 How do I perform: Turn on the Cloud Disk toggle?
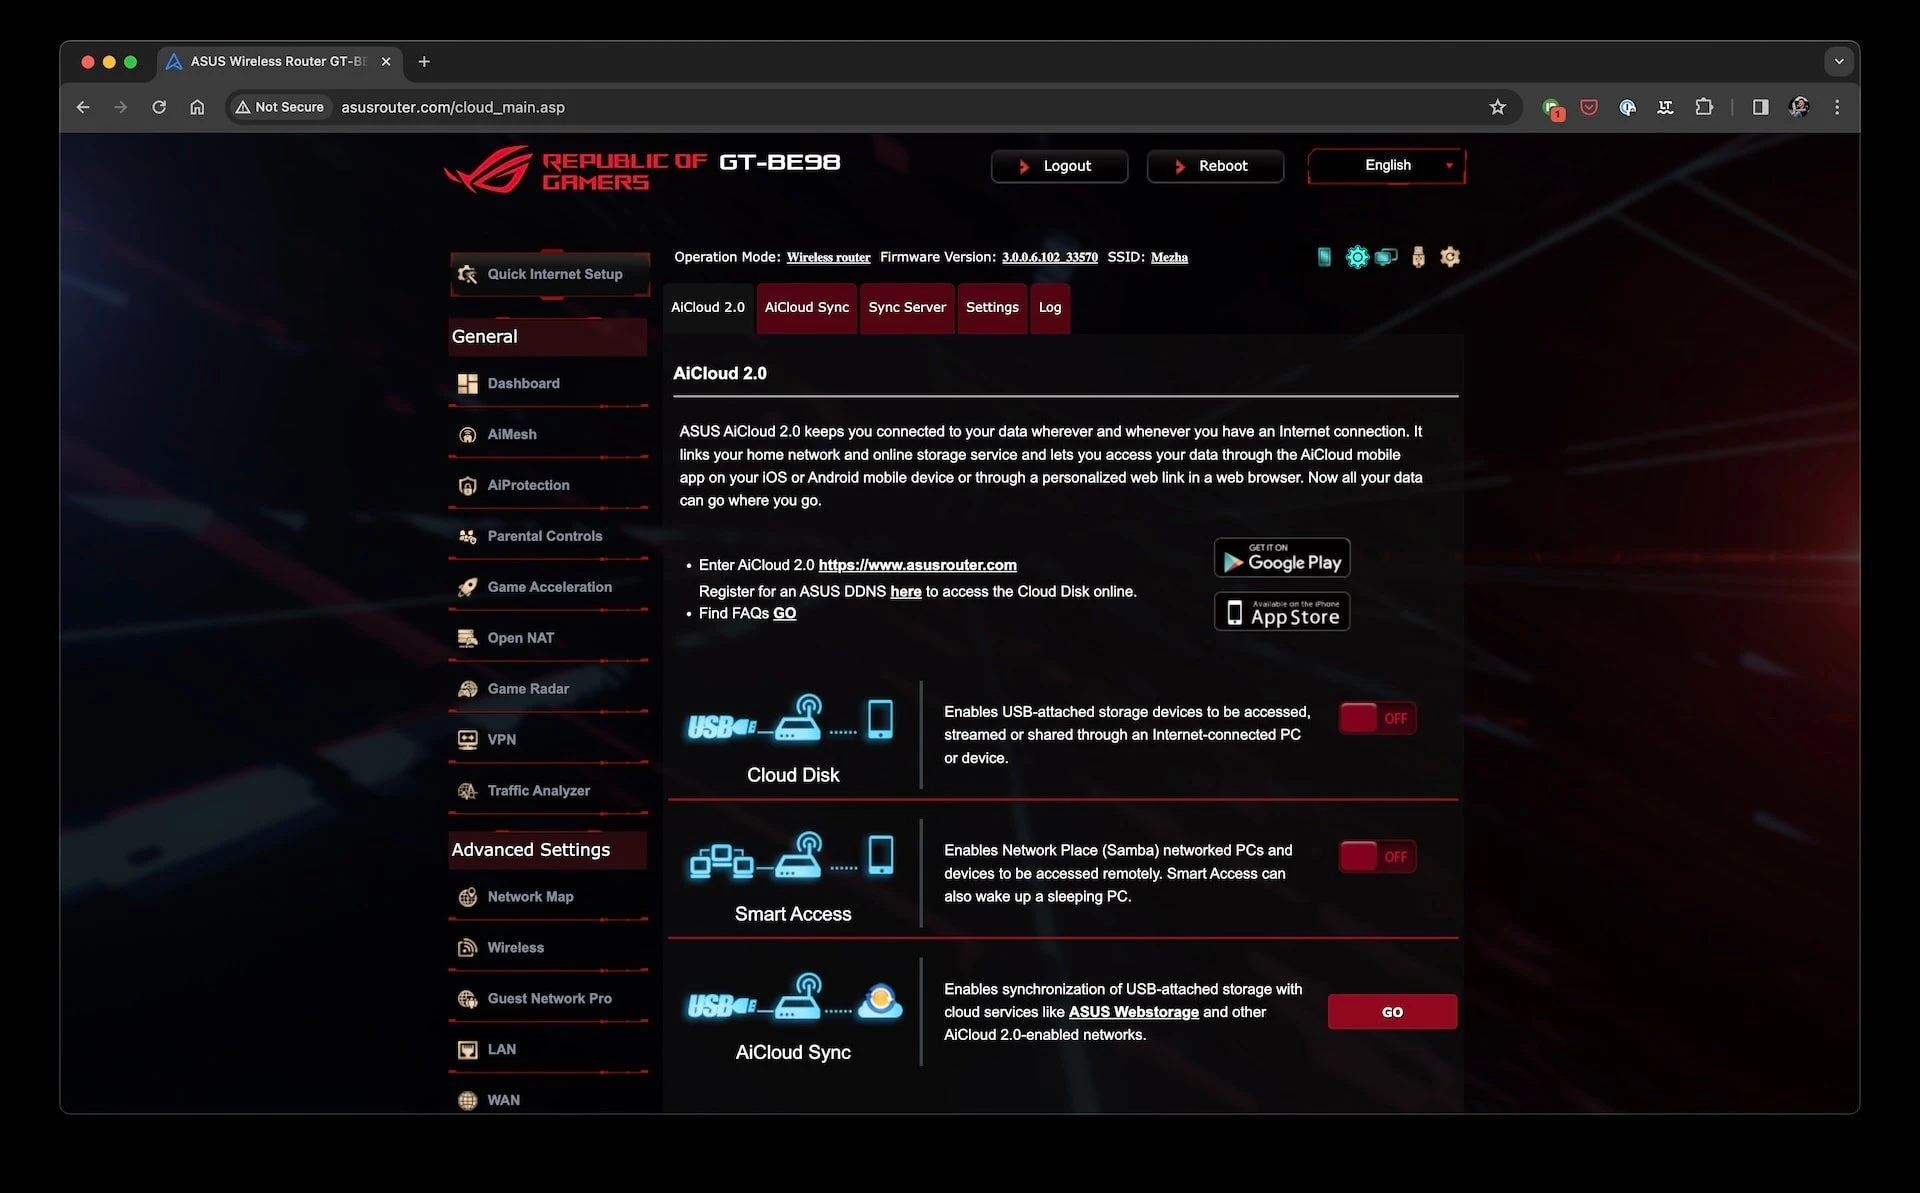1378,718
